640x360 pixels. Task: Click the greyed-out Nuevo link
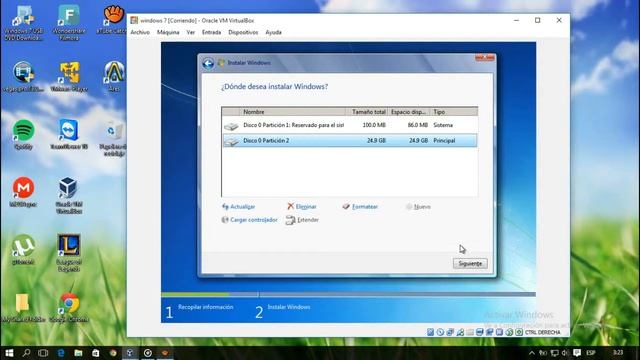tap(418, 207)
